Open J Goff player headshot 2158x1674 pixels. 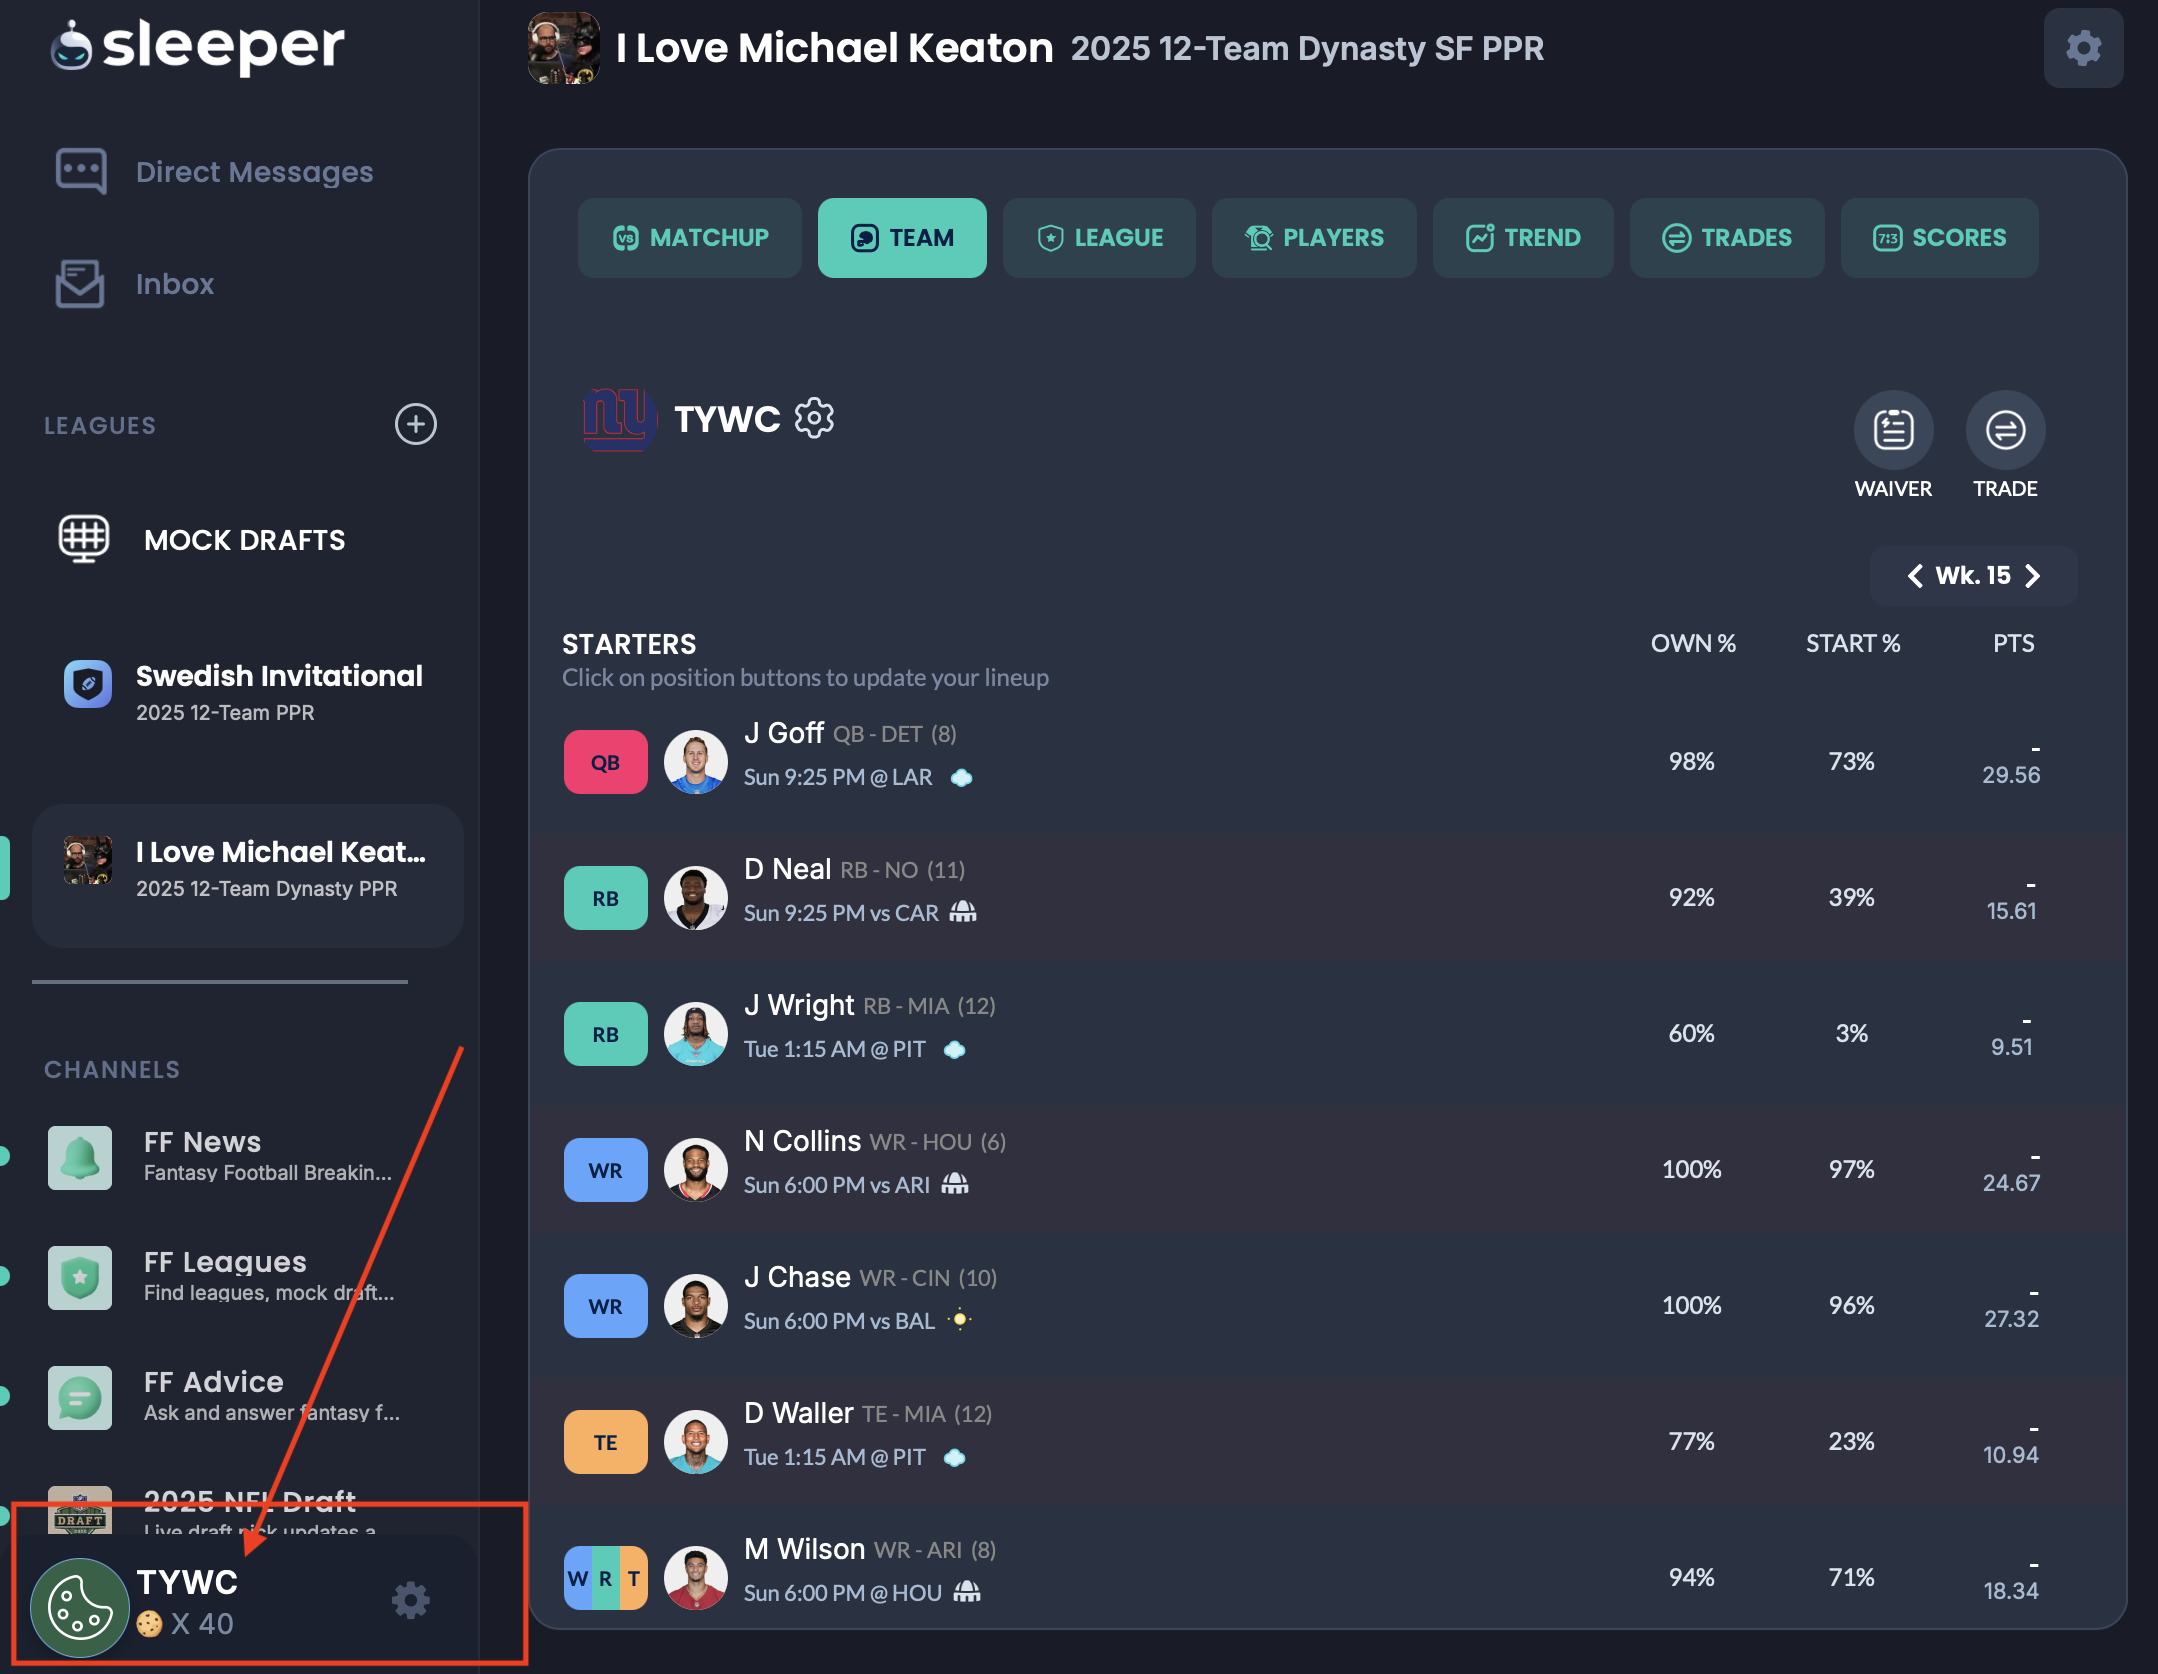695,762
